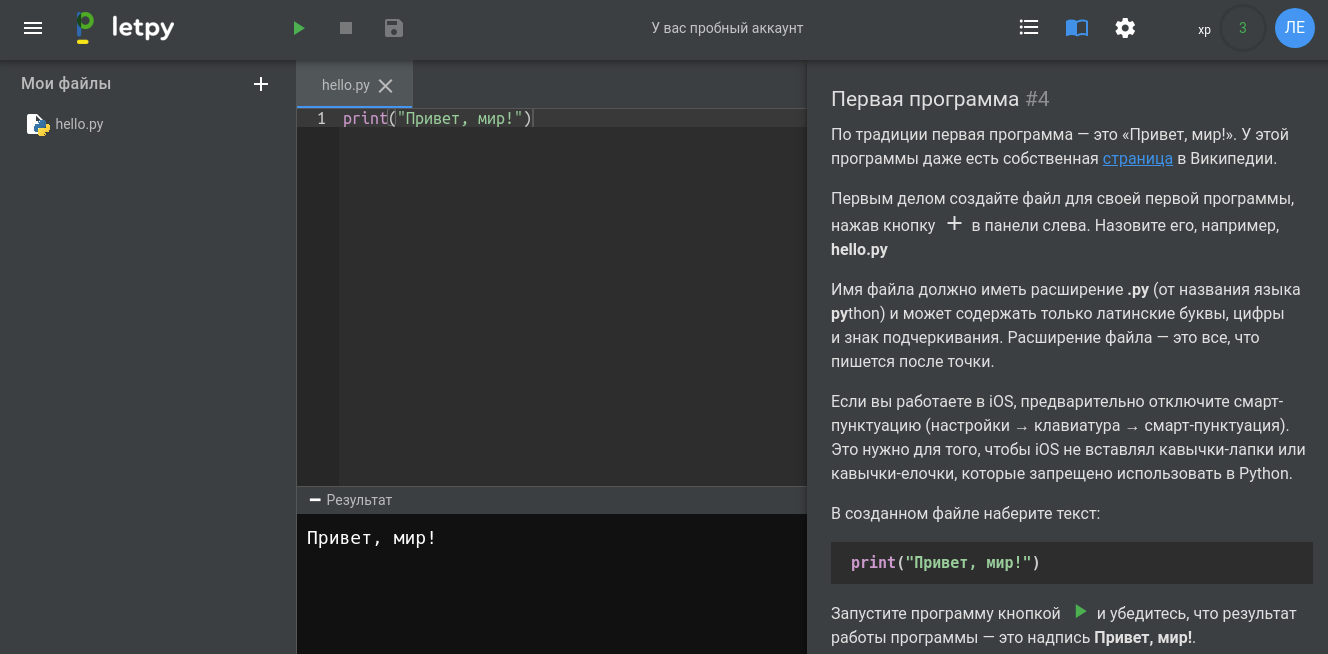1328x654 pixels.
Task: Create new file with plus icon
Action: (261, 84)
